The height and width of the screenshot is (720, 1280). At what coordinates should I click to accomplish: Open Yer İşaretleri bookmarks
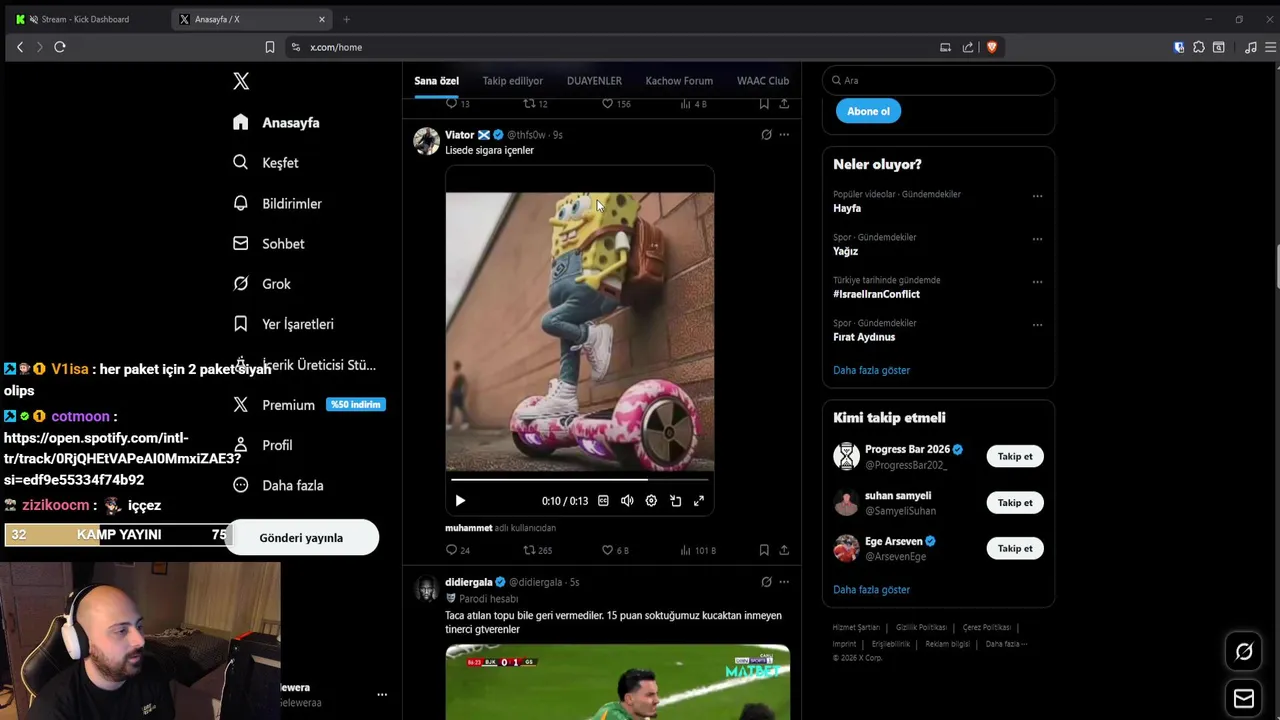coord(283,324)
